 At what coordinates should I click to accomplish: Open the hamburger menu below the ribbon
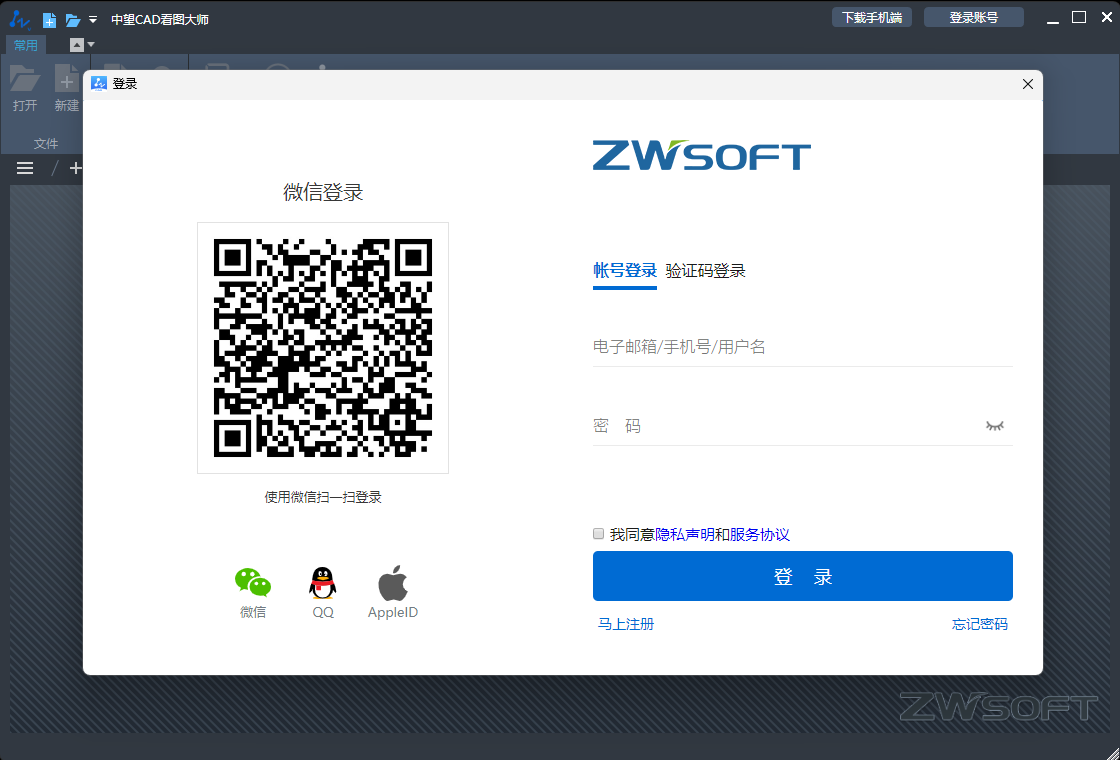(25, 168)
